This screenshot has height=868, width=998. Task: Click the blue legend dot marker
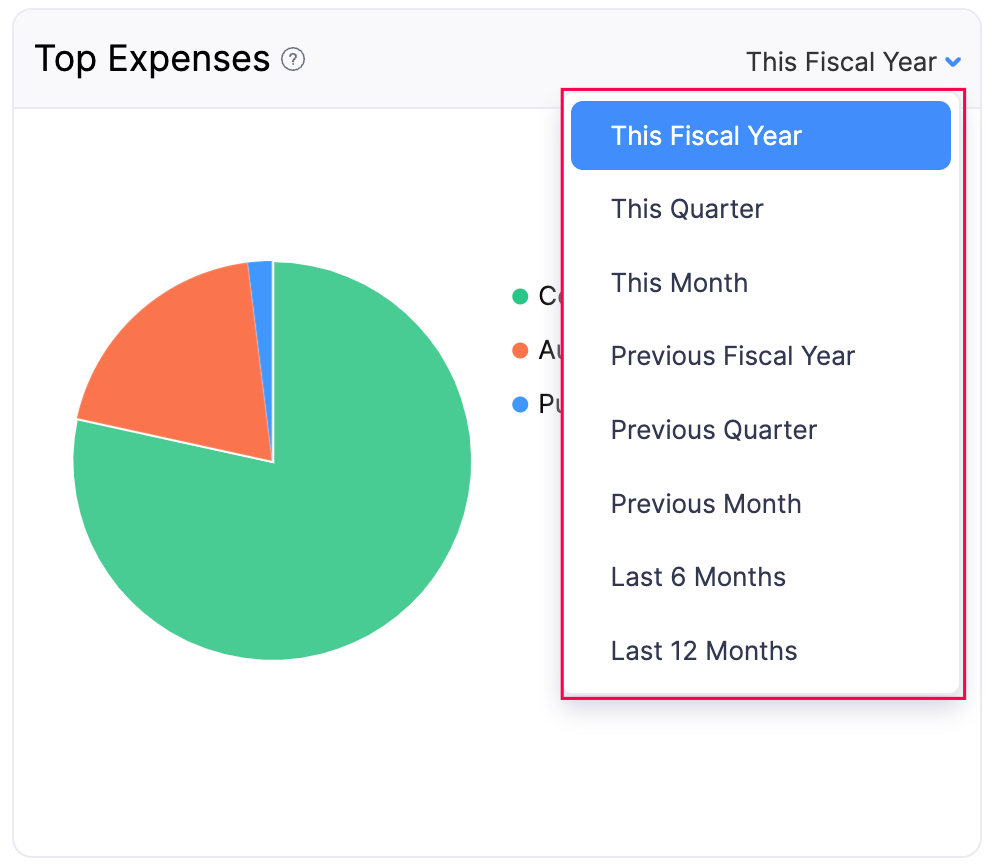519,404
